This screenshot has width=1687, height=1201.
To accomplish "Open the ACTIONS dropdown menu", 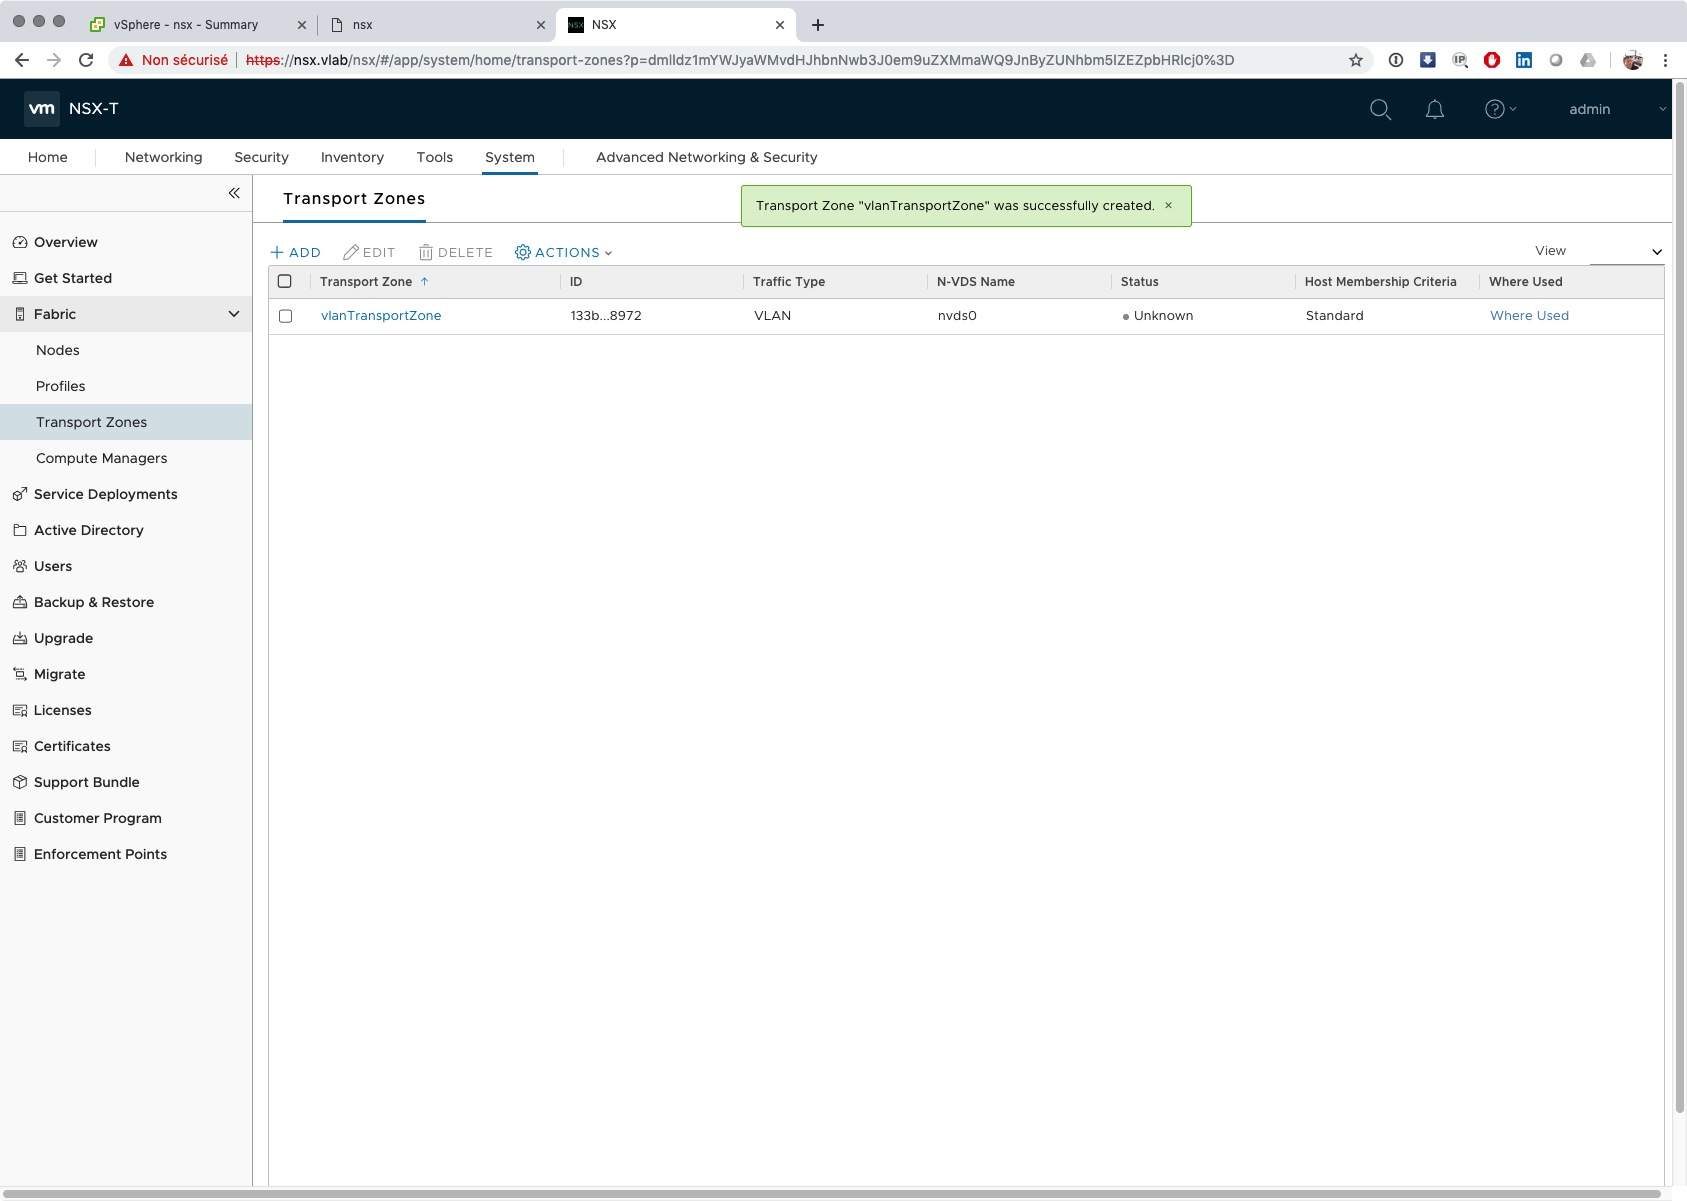I will point(564,253).
